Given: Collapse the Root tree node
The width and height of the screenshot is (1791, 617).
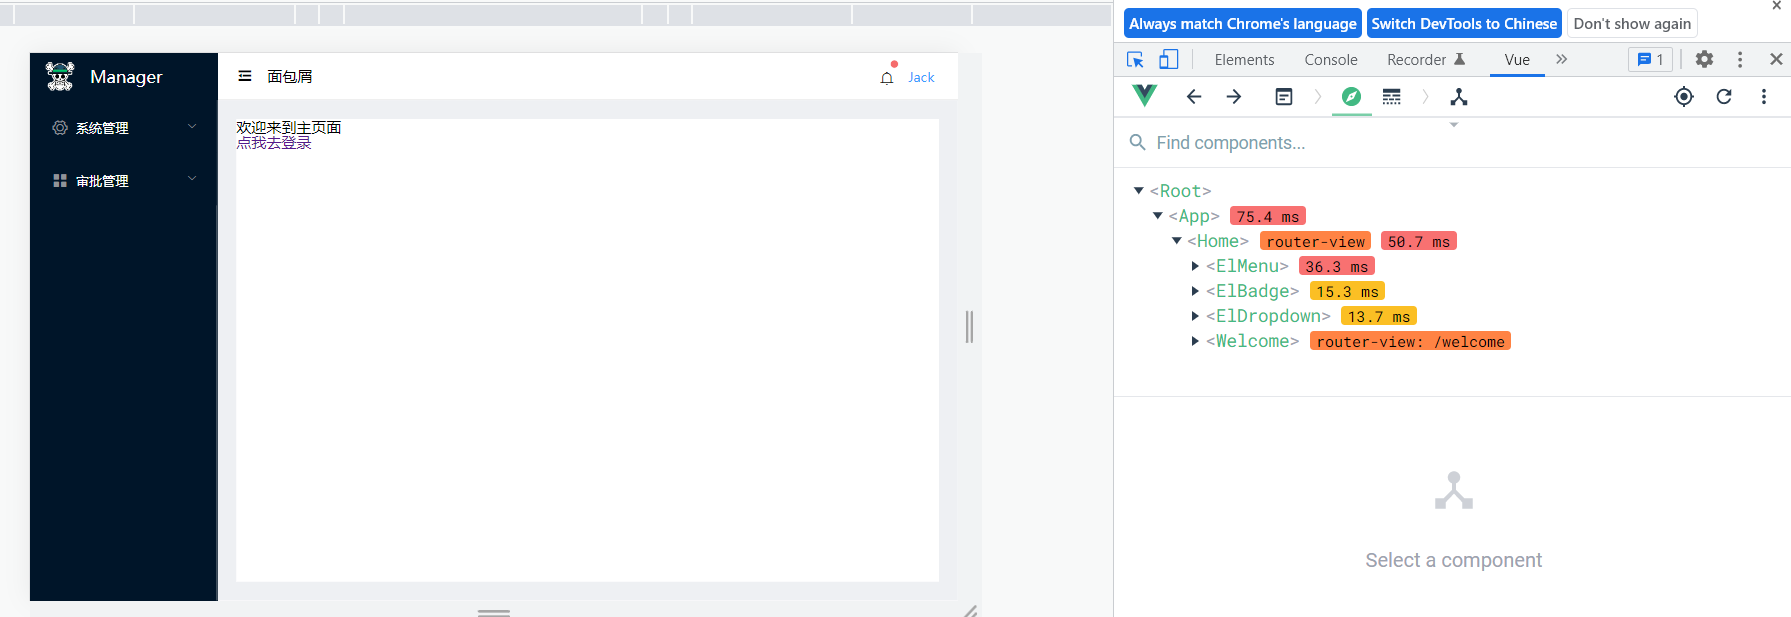Looking at the screenshot, I should pyautogui.click(x=1138, y=191).
